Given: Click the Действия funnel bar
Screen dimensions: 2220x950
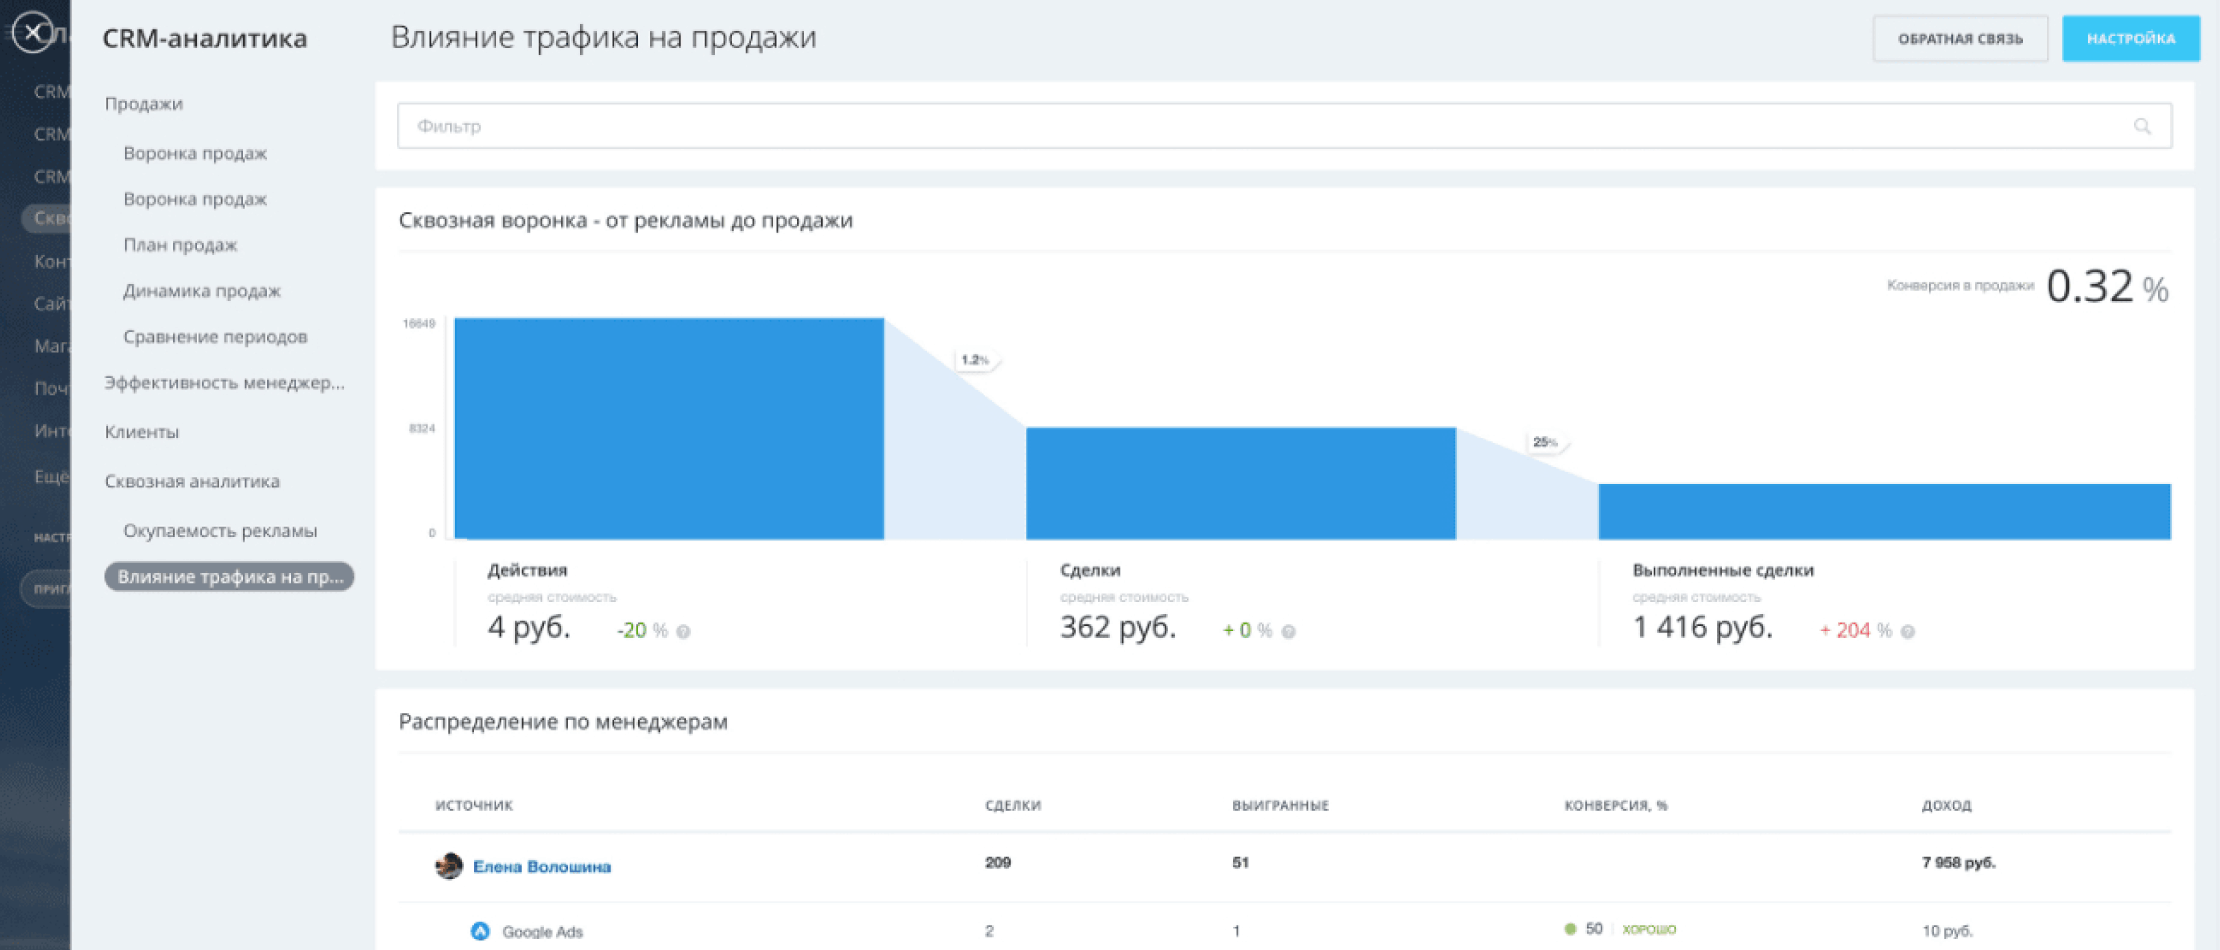Looking at the screenshot, I should (x=668, y=428).
